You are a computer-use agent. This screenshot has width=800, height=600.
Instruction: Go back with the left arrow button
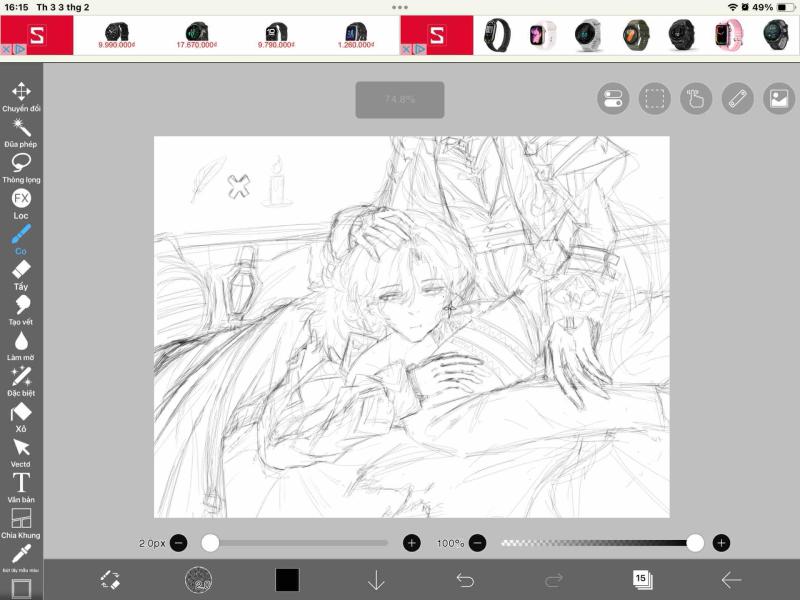pyautogui.click(x=731, y=580)
